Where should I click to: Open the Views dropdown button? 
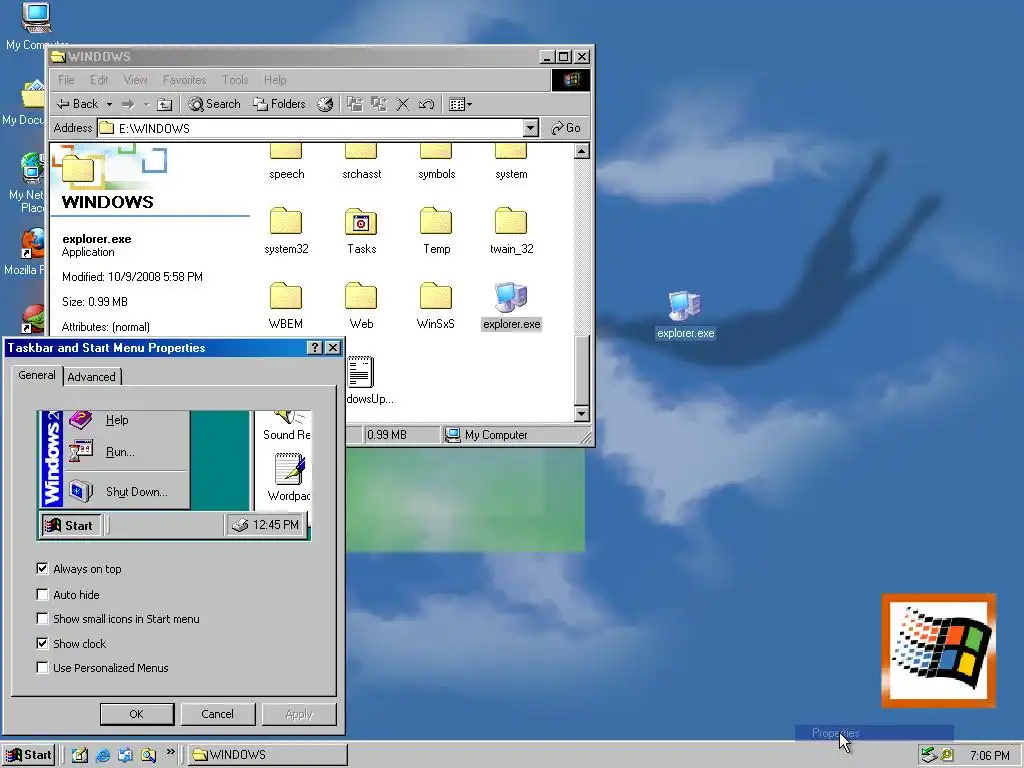(x=460, y=104)
